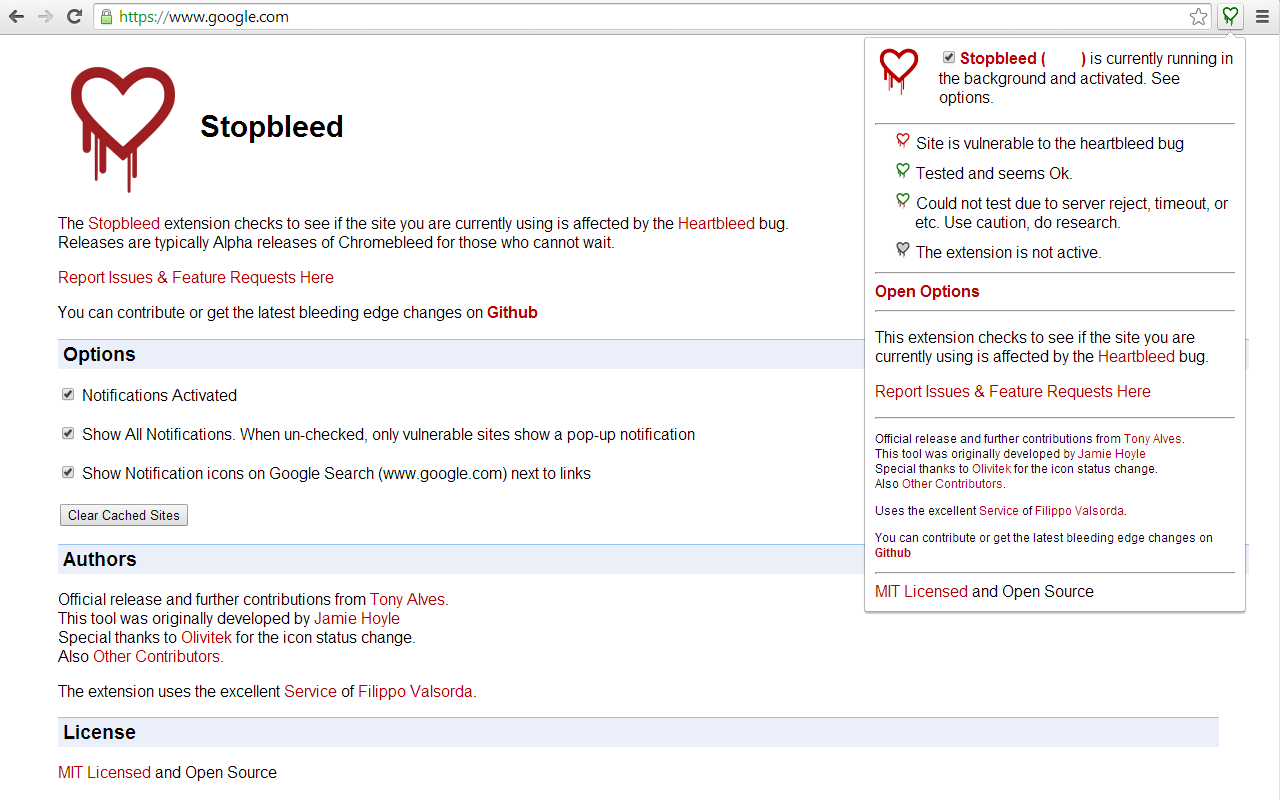Click 'The extension is not active.' text
1280x800 pixels.
pyautogui.click(x=1009, y=253)
